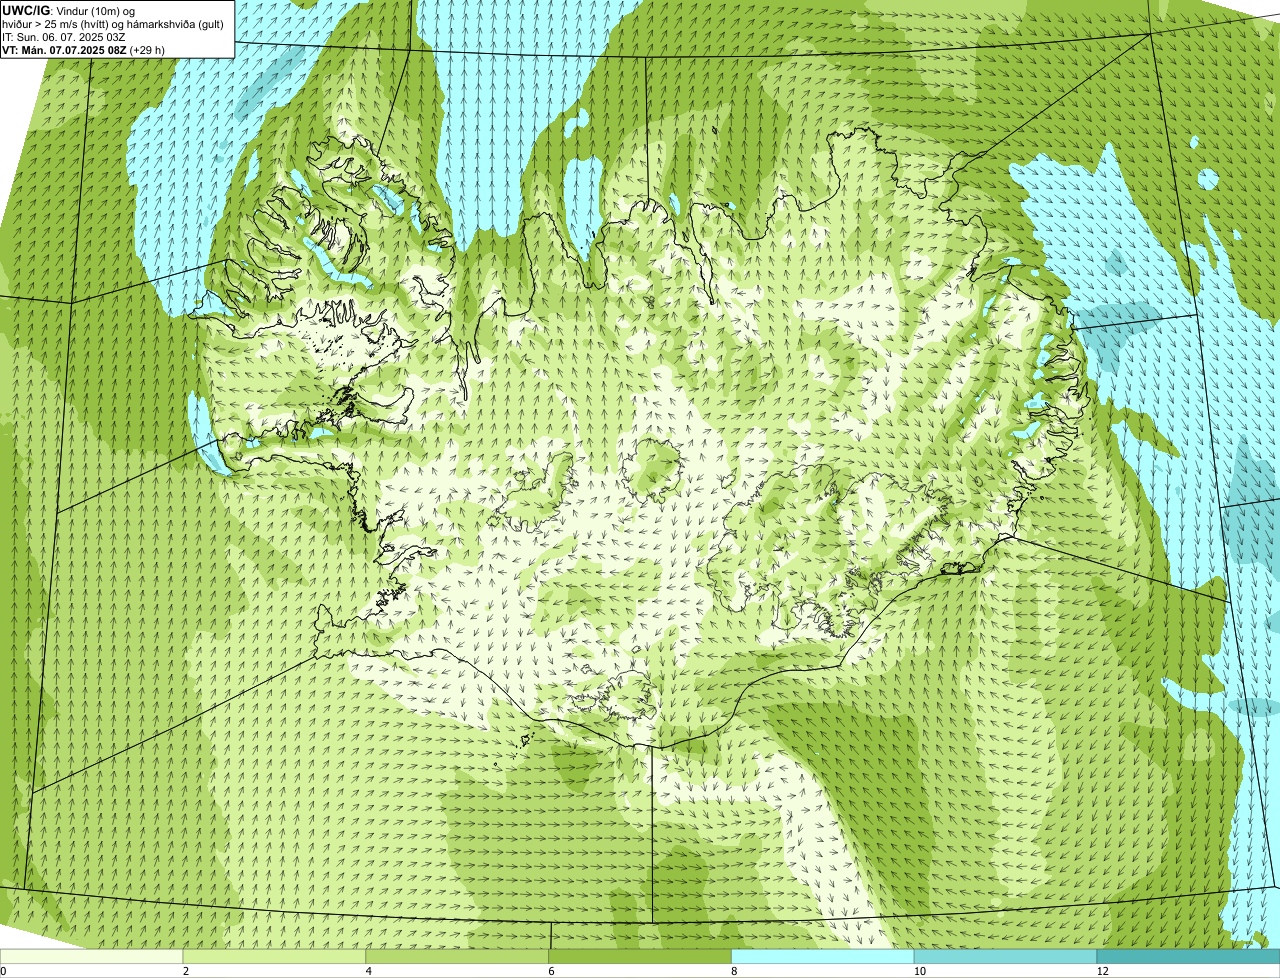Click the '0' label on the colour scale
Image resolution: width=1280 pixels, height=978 pixels.
point(3,971)
